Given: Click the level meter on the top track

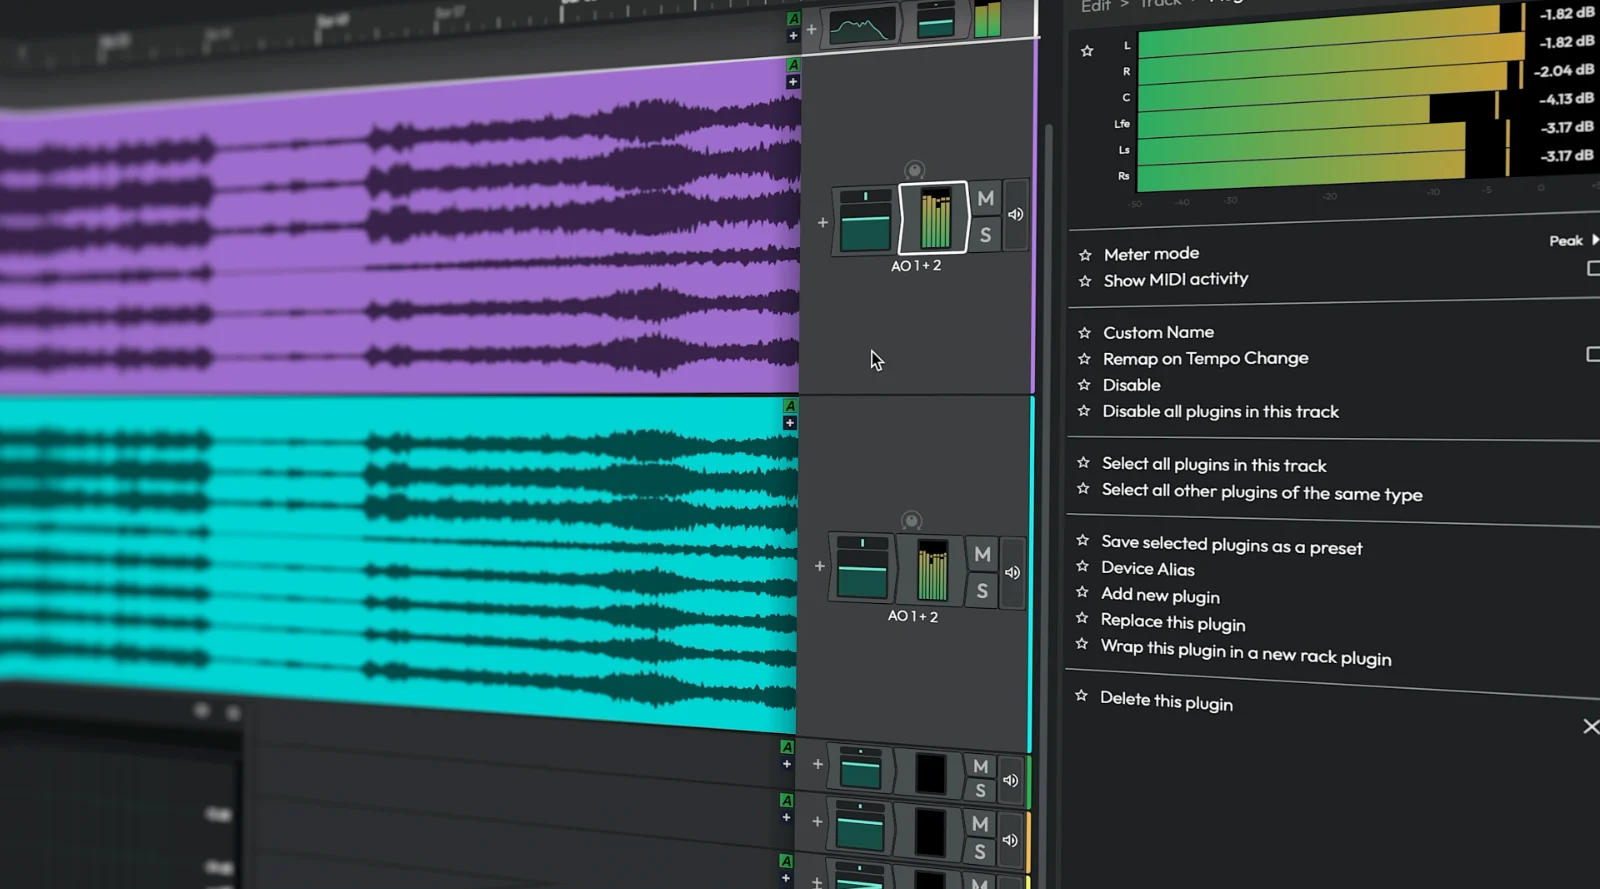Looking at the screenshot, I should click(987, 20).
